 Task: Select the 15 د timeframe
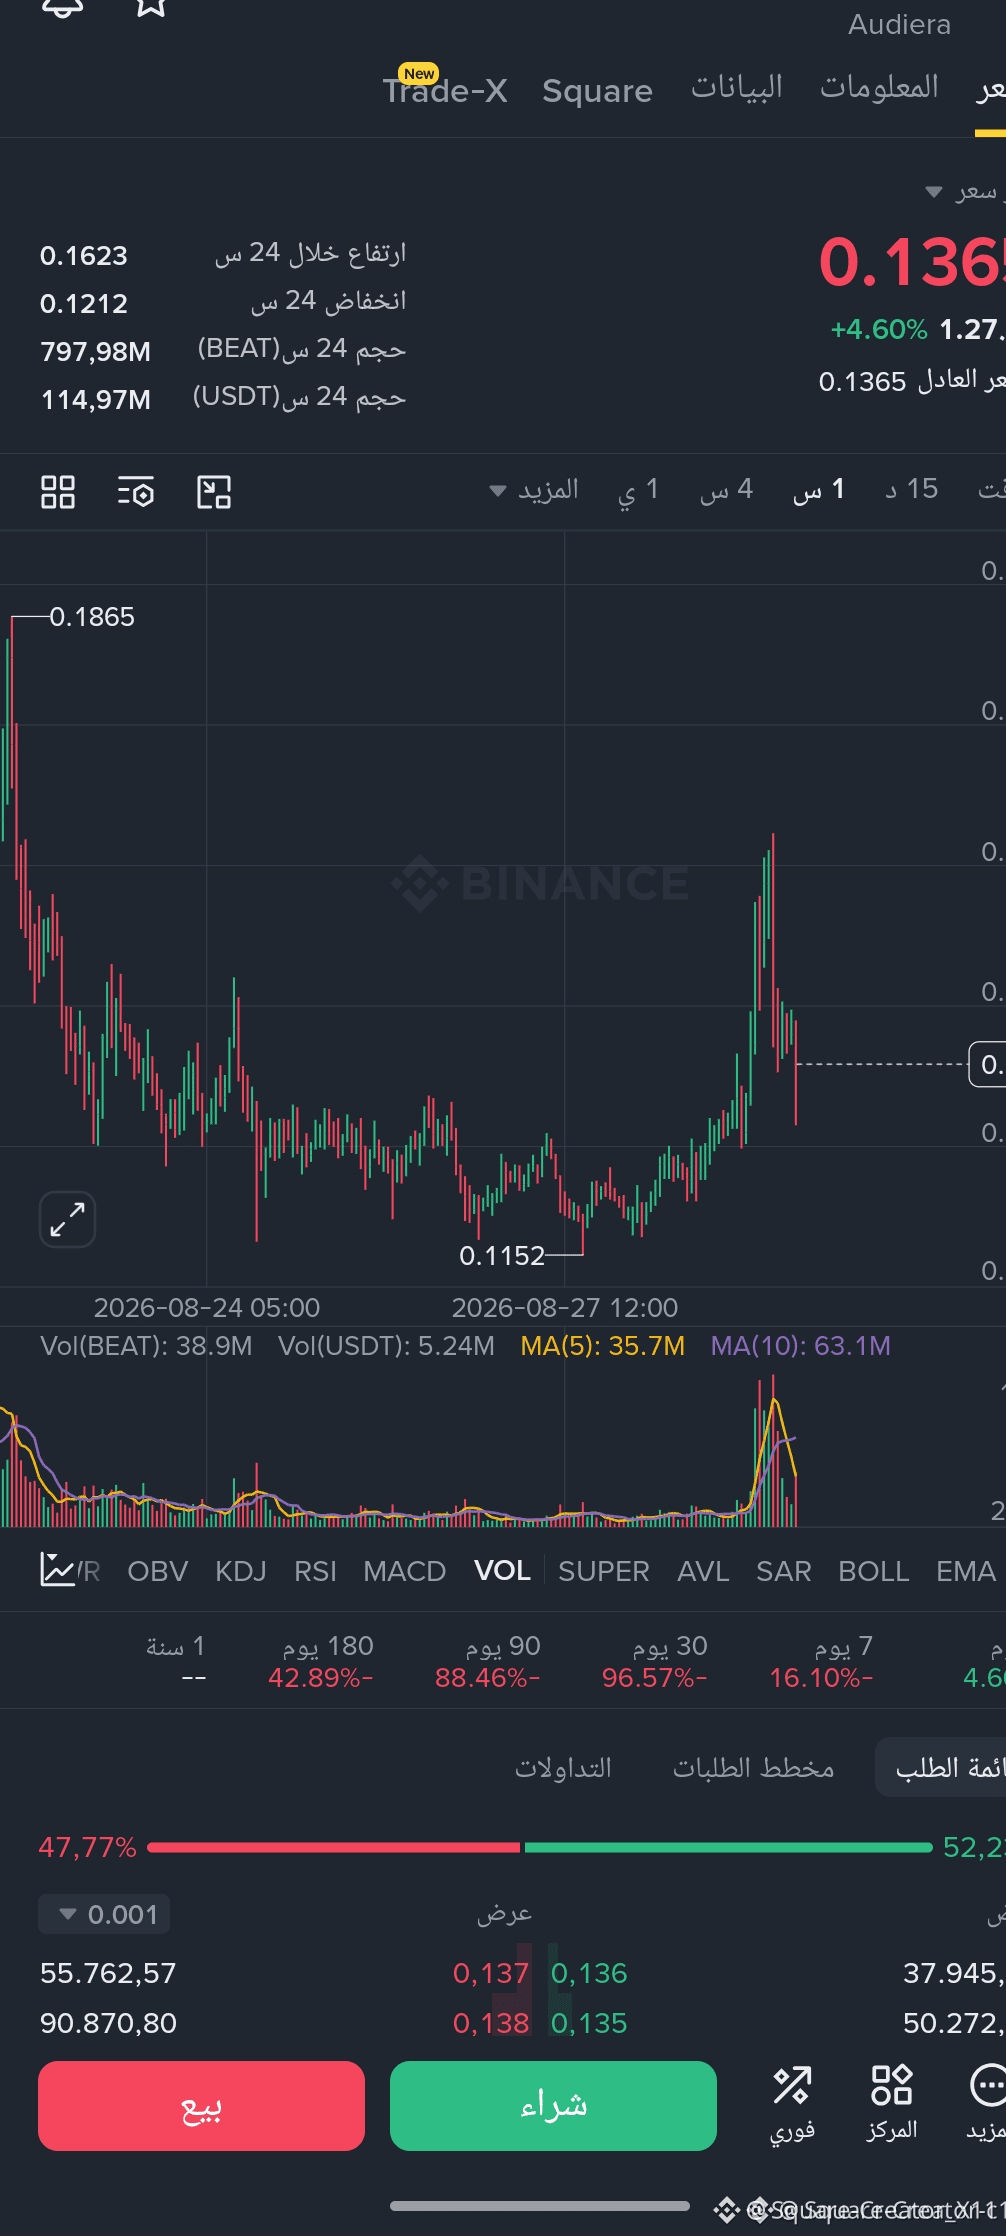point(911,490)
